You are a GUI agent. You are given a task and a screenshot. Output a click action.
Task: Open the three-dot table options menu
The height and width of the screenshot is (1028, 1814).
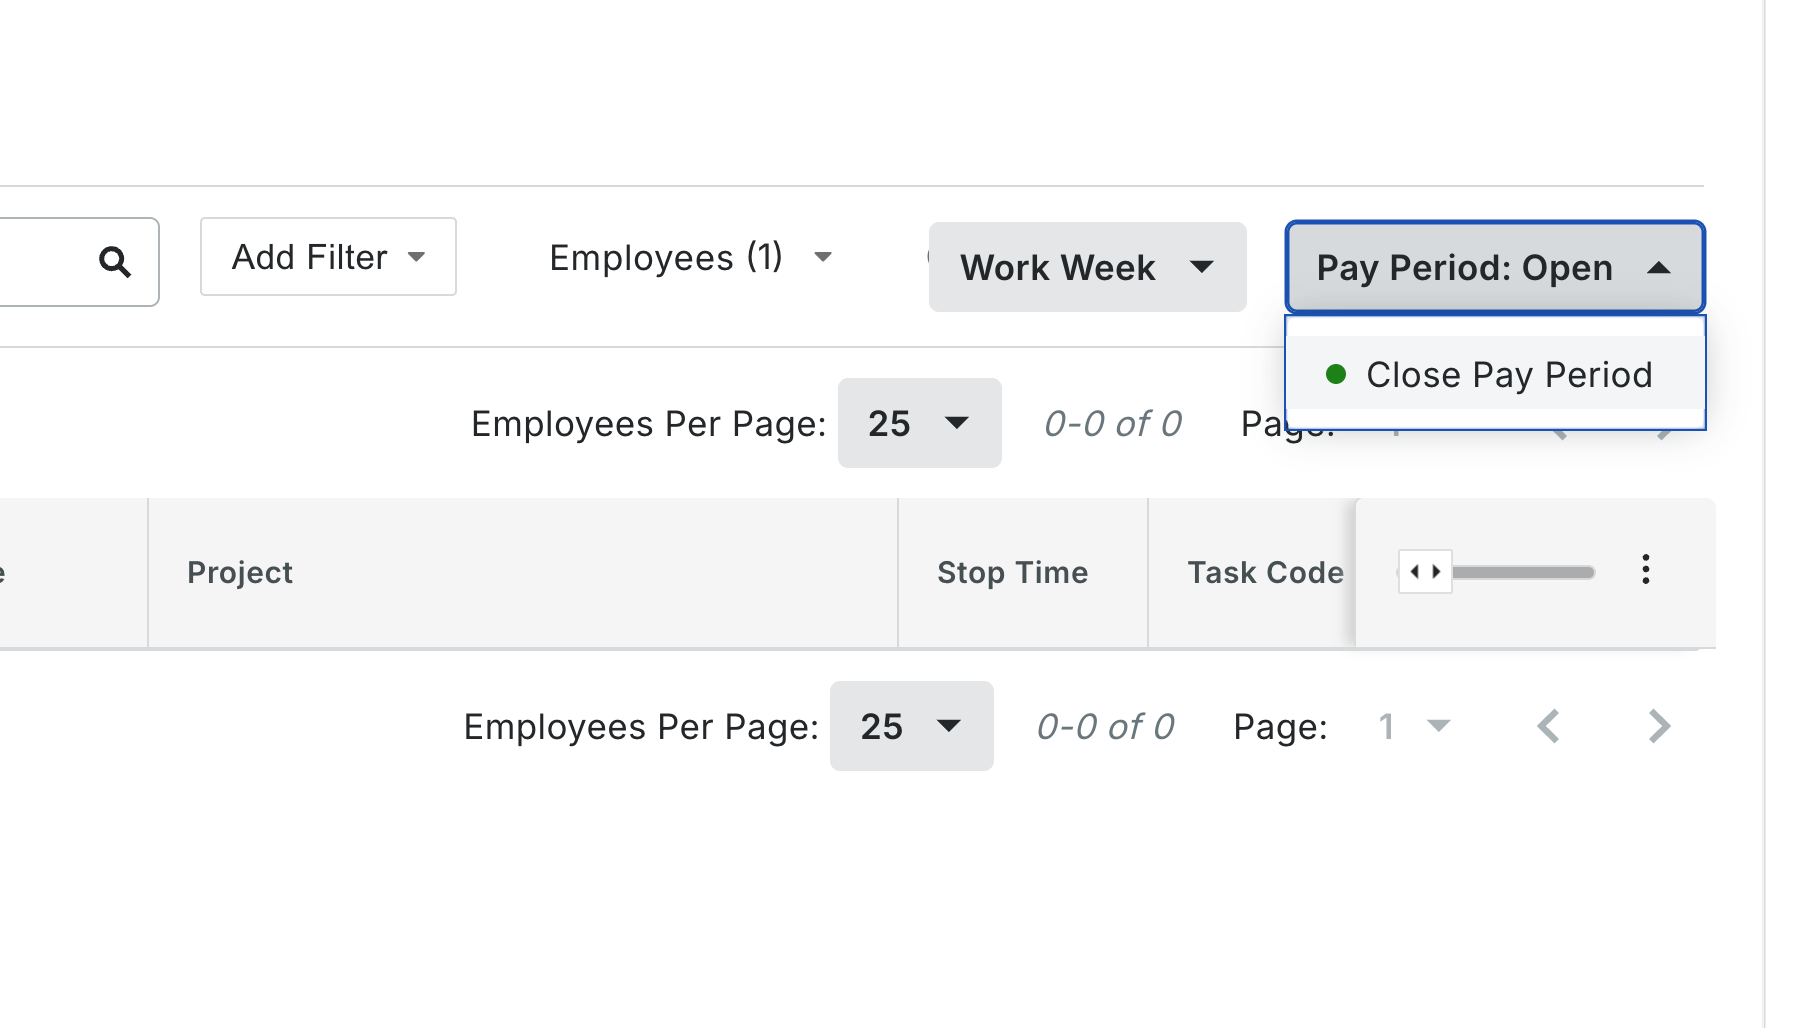pos(1645,570)
